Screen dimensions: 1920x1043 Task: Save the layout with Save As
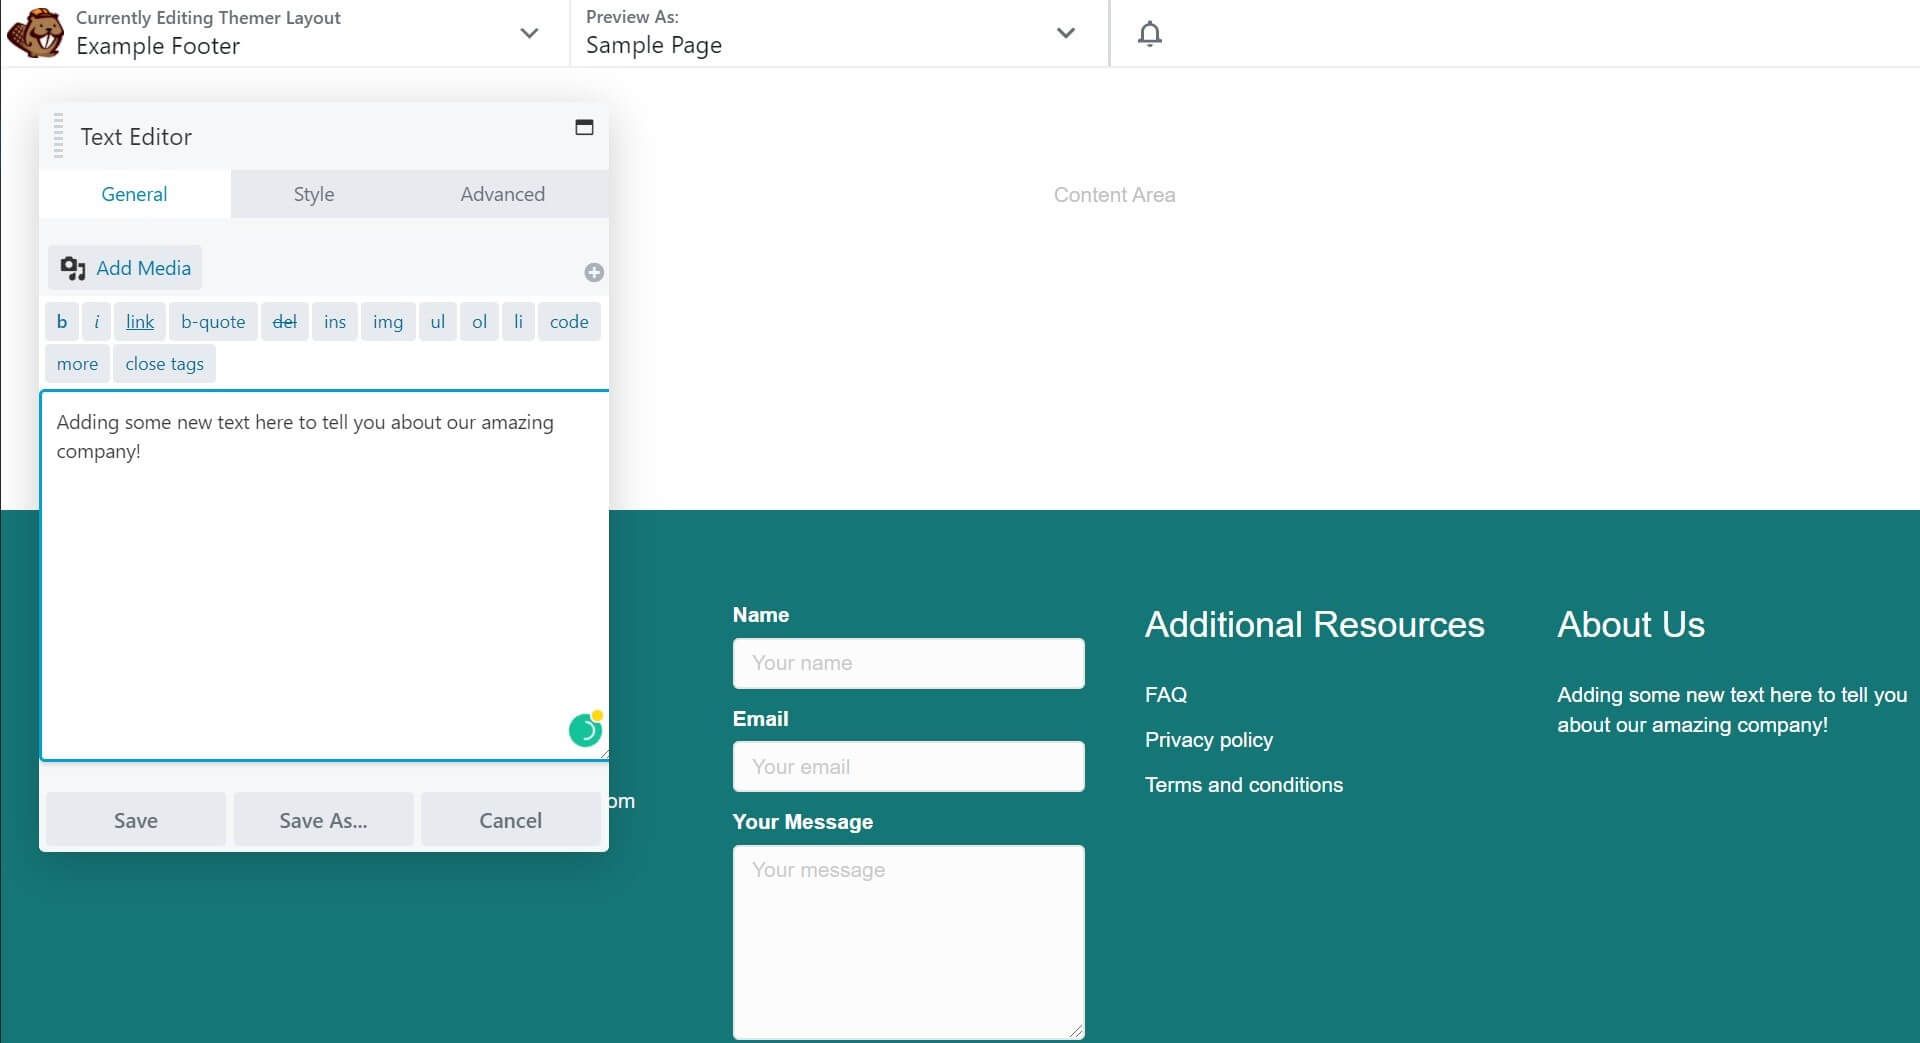(x=322, y=819)
